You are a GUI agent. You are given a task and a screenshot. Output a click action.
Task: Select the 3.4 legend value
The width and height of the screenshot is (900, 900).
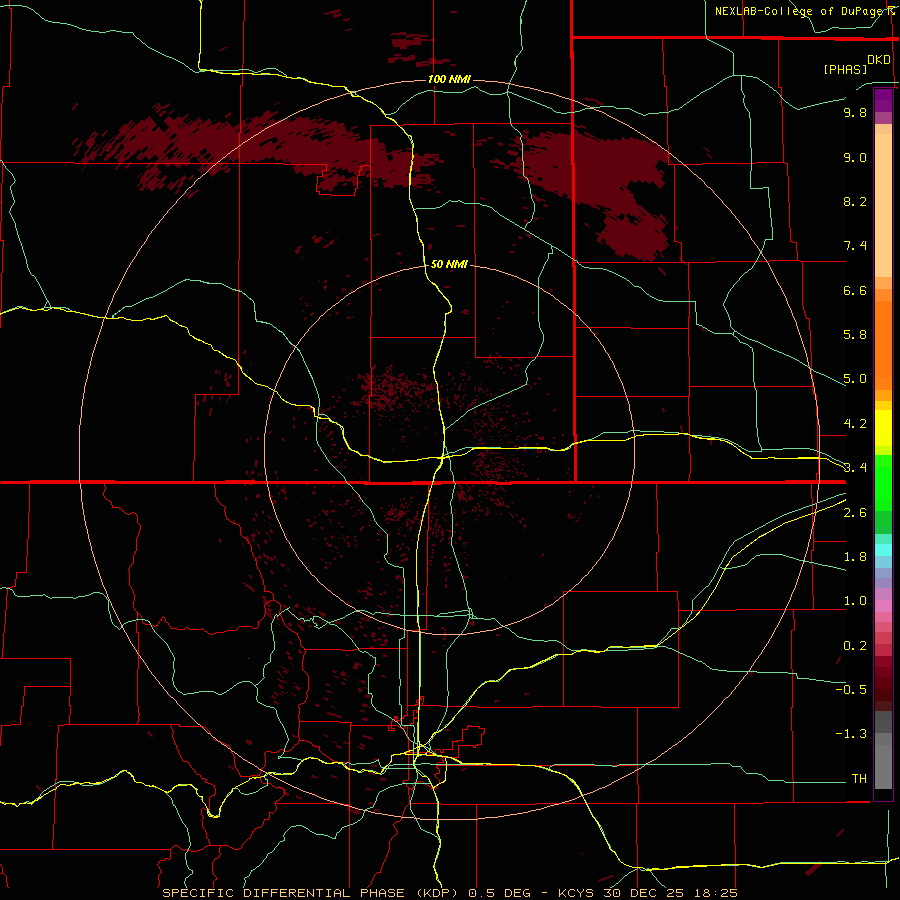[x=855, y=468]
